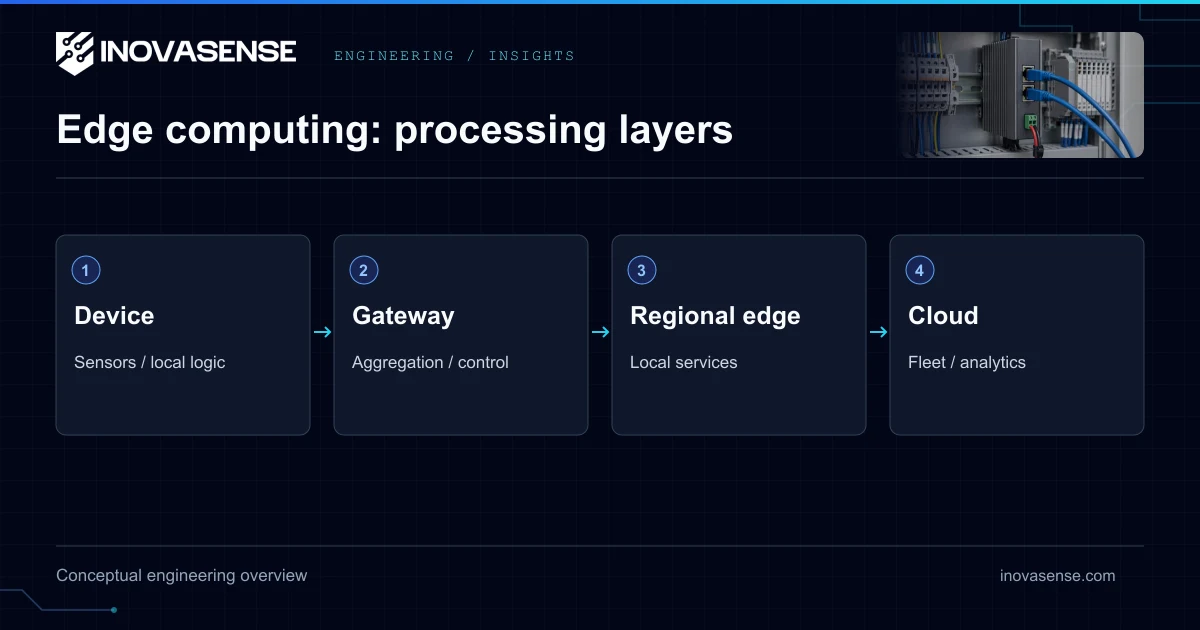1200x630 pixels.
Task: Click the arrow between Gateway and Regional edge
Action: pos(600,332)
